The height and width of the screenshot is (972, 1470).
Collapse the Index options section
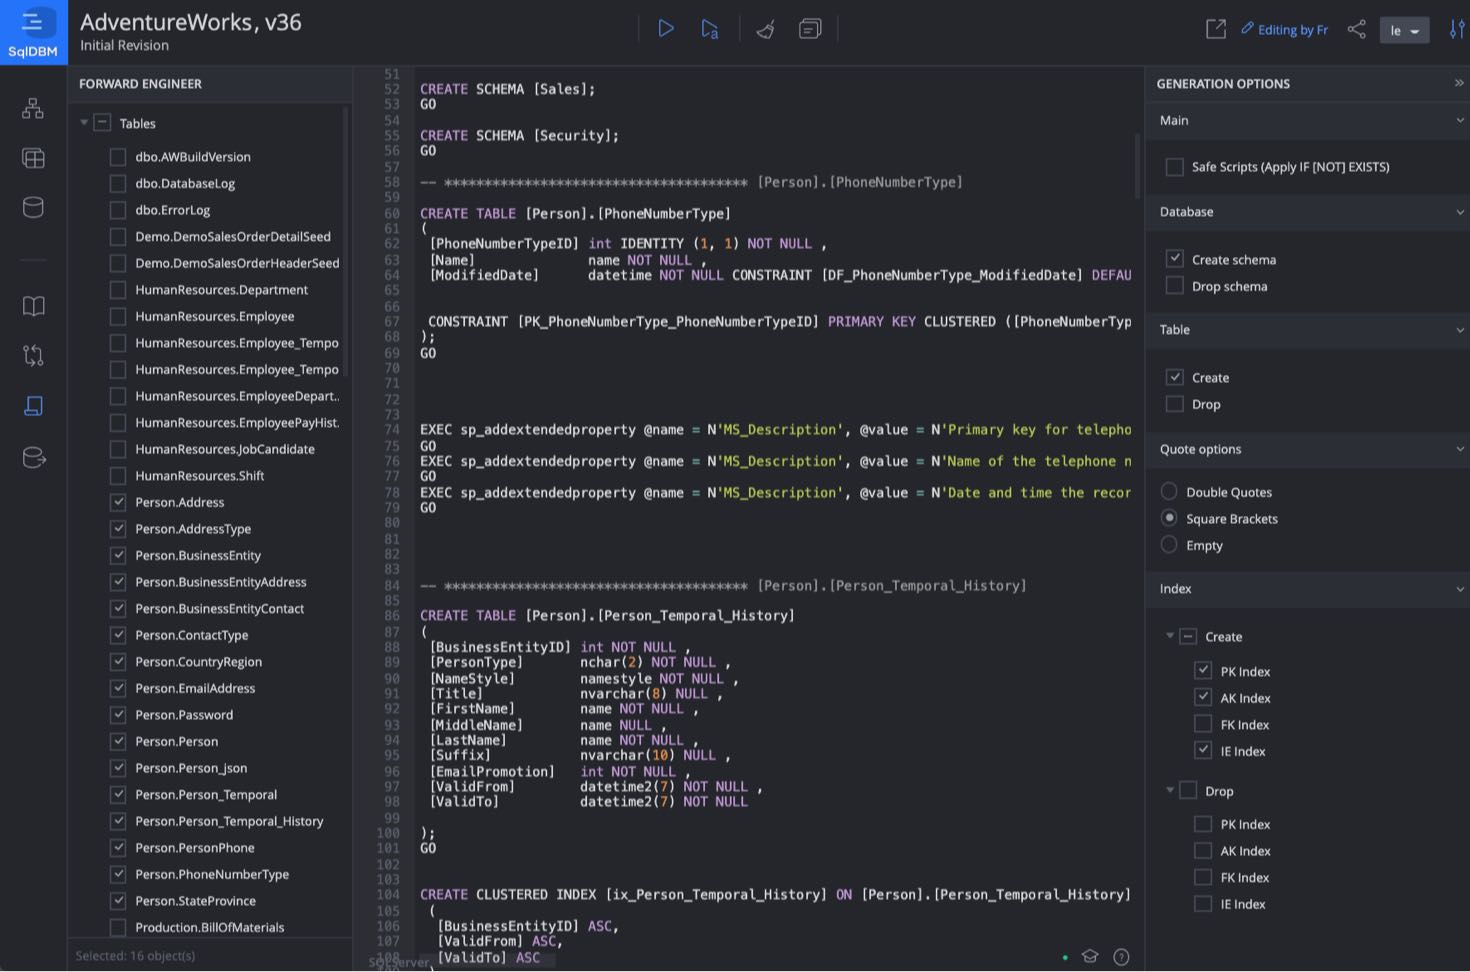(1459, 589)
